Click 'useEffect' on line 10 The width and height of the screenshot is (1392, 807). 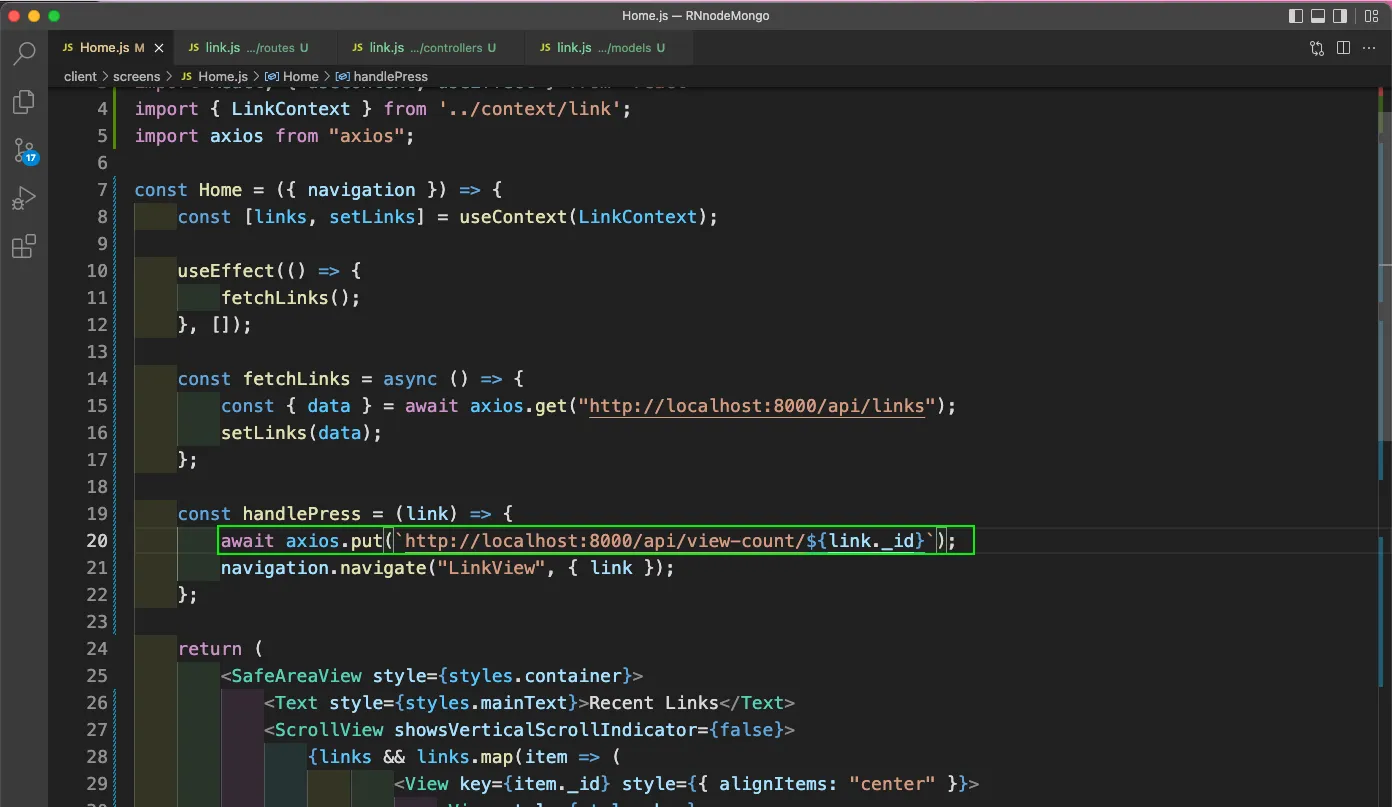(x=226, y=271)
